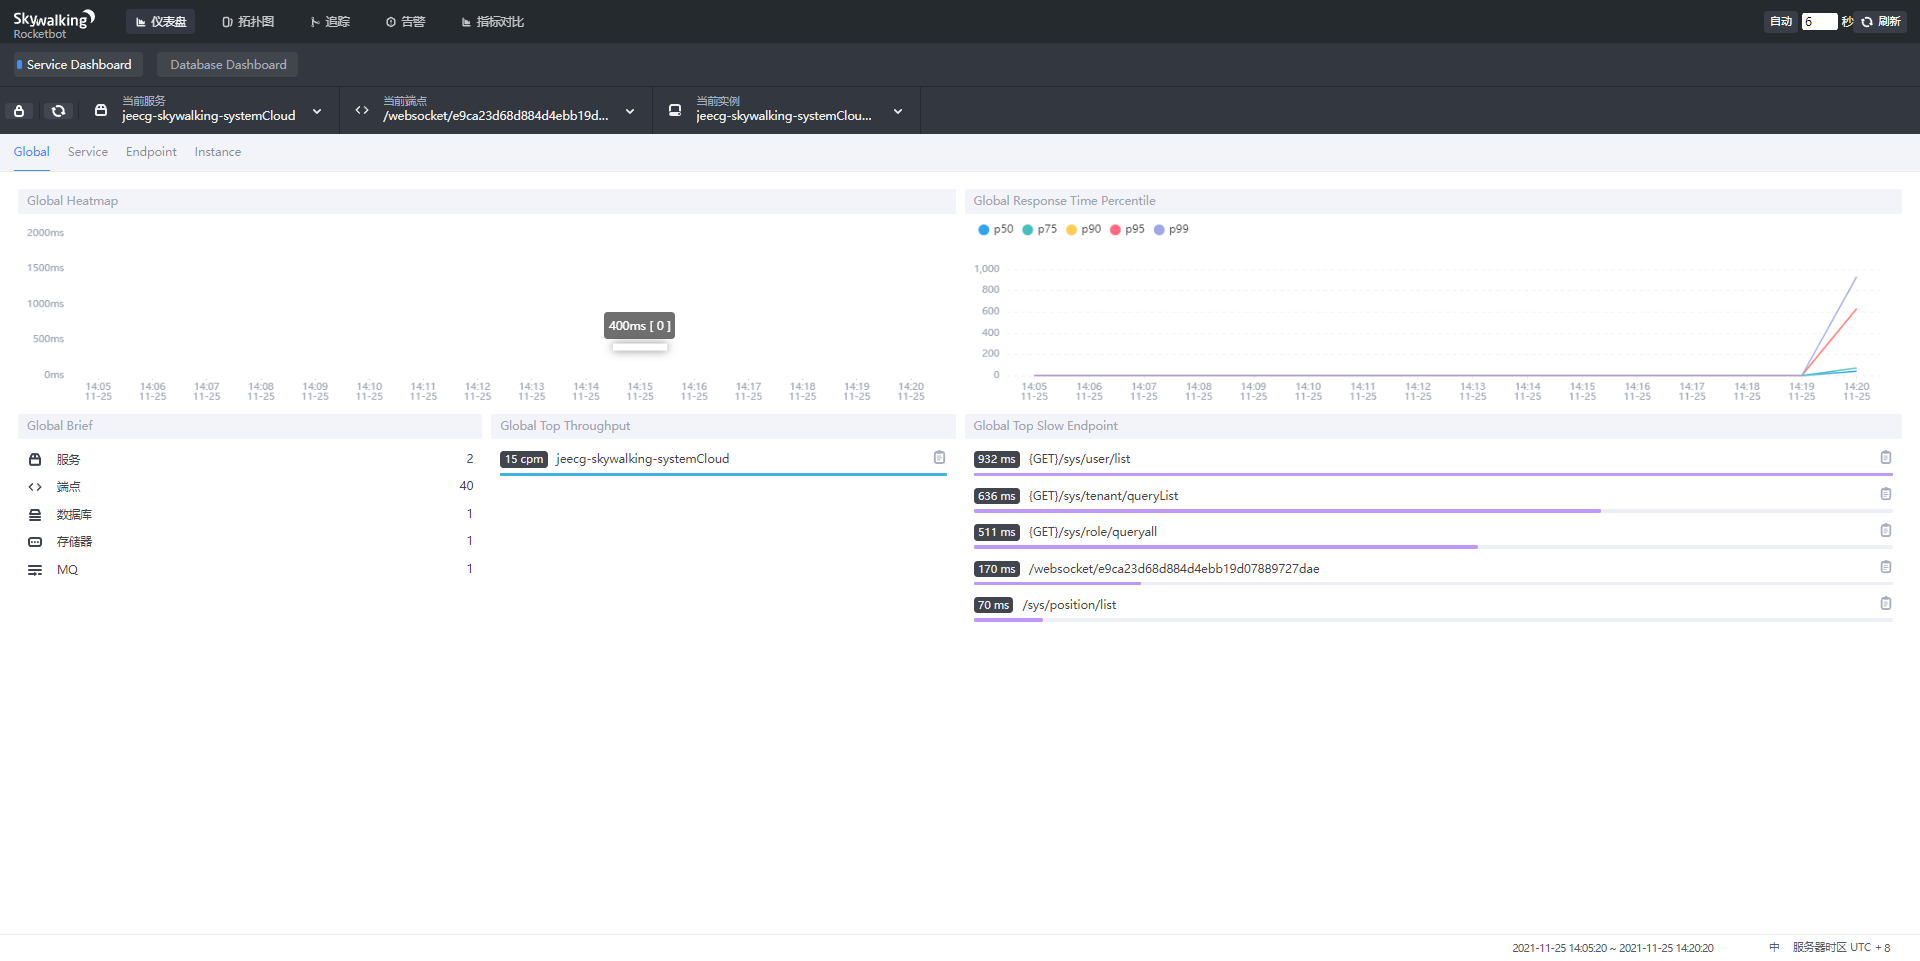Click the jeecg-skywalking-systemCloud throughput entry

[x=642, y=459]
